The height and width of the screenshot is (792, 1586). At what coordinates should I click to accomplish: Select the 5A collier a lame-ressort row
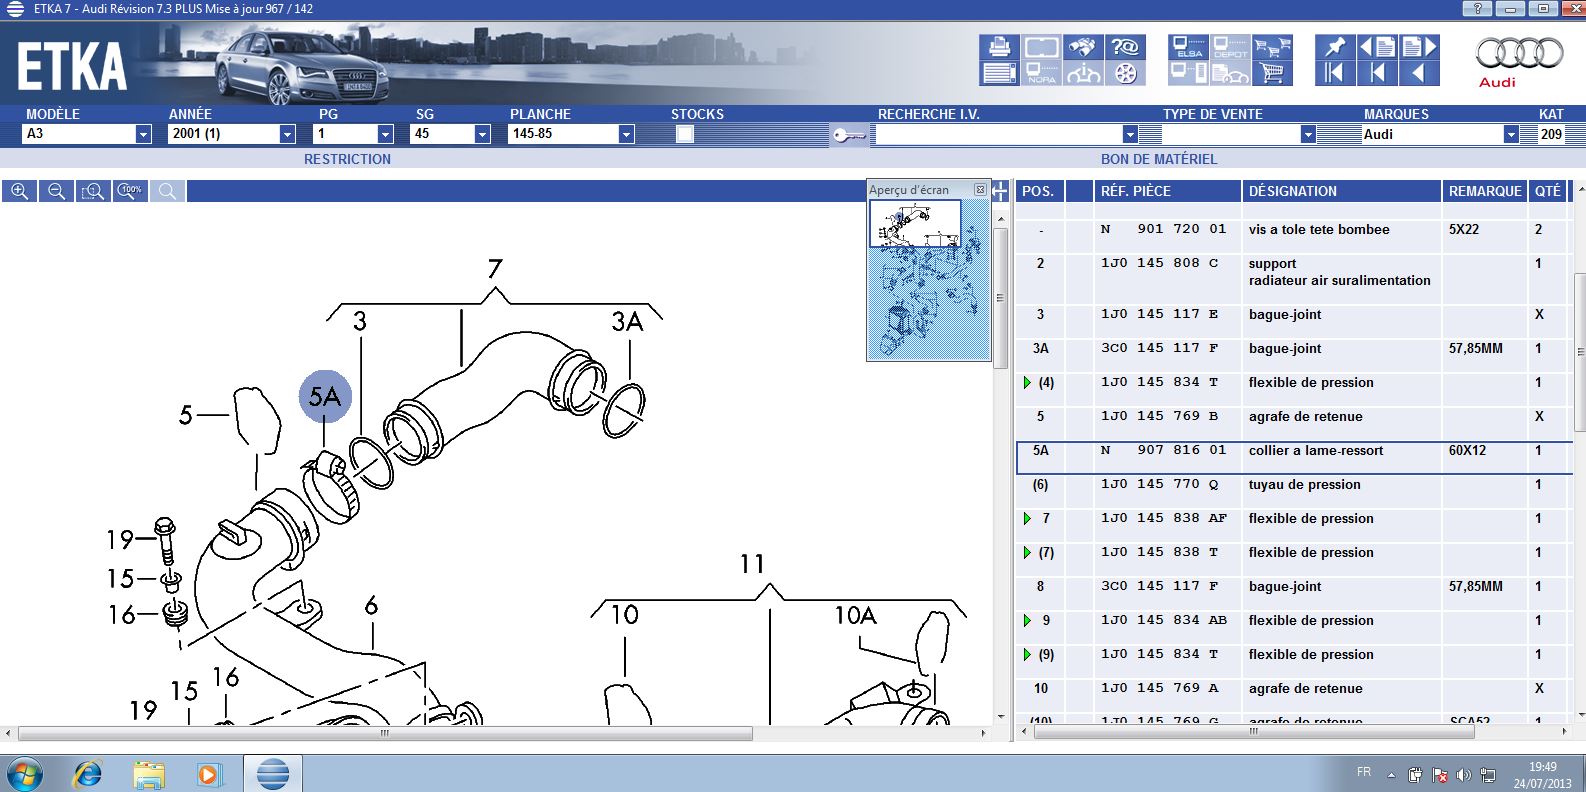pyautogui.click(x=1293, y=456)
